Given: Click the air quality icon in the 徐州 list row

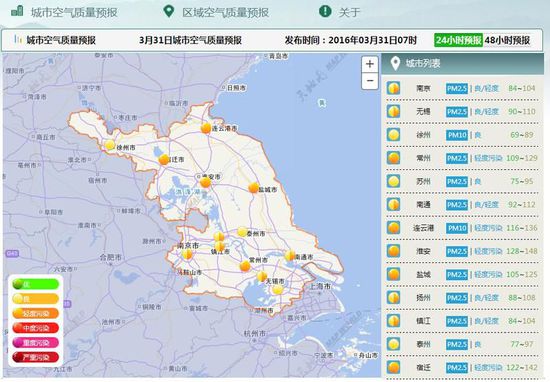Looking at the screenshot, I should [x=394, y=135].
